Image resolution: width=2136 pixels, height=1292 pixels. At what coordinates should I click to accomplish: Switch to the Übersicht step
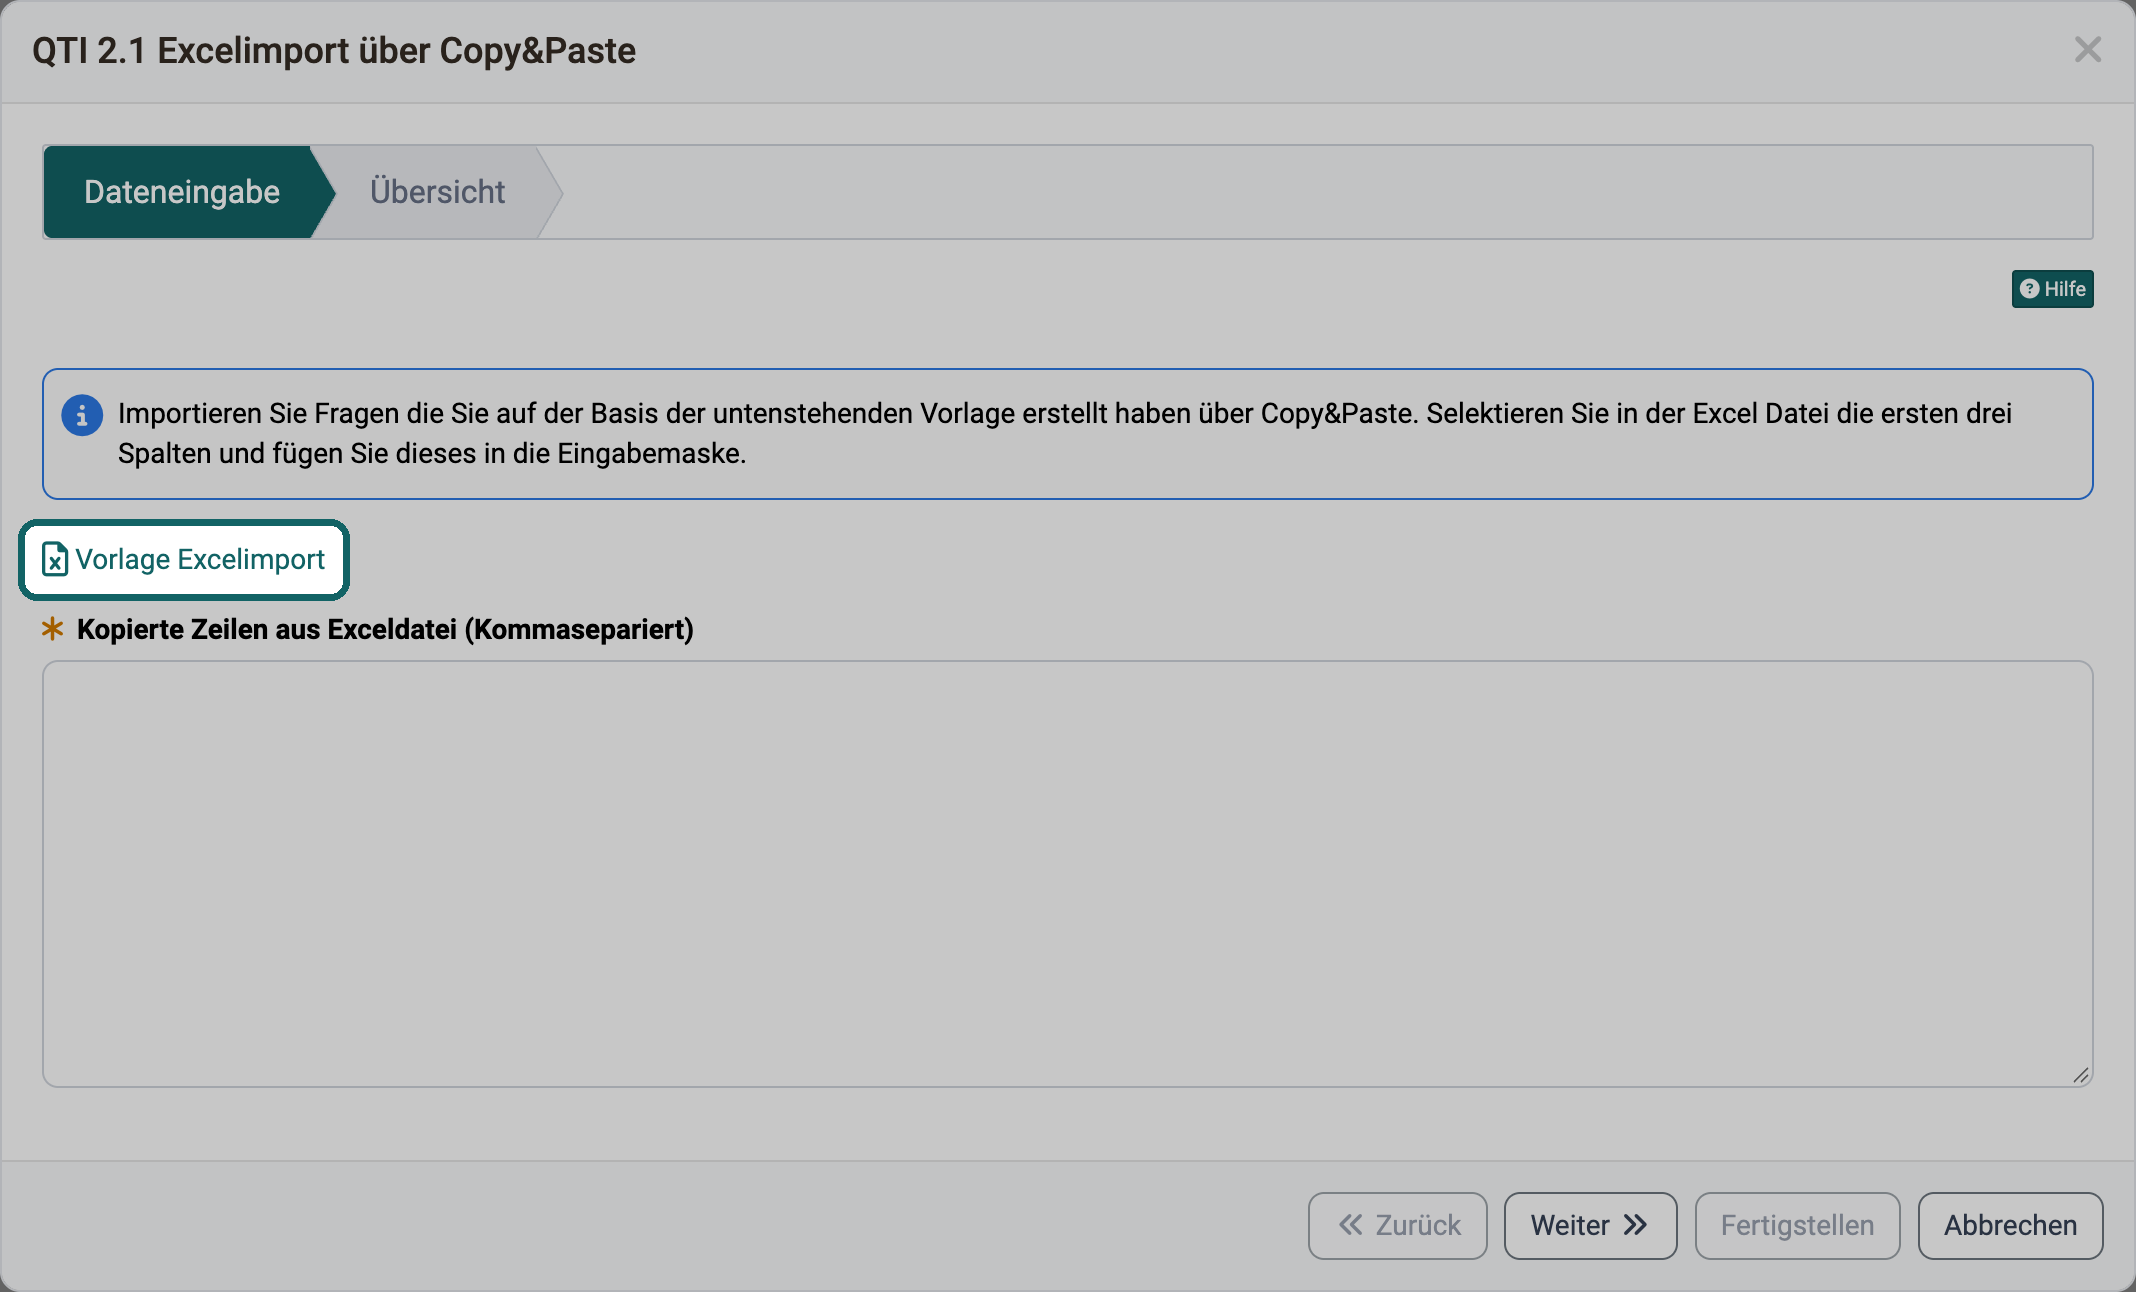[438, 192]
